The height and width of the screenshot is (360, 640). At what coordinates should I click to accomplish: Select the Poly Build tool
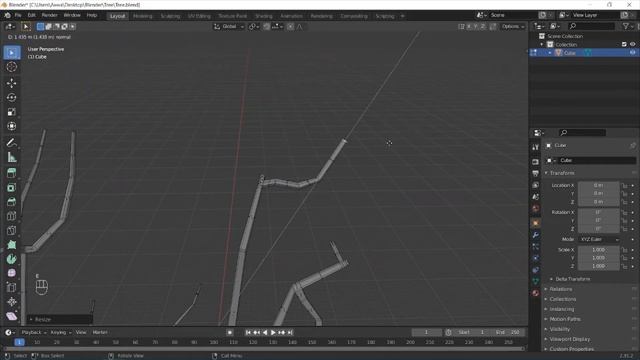pyautogui.click(x=12, y=245)
